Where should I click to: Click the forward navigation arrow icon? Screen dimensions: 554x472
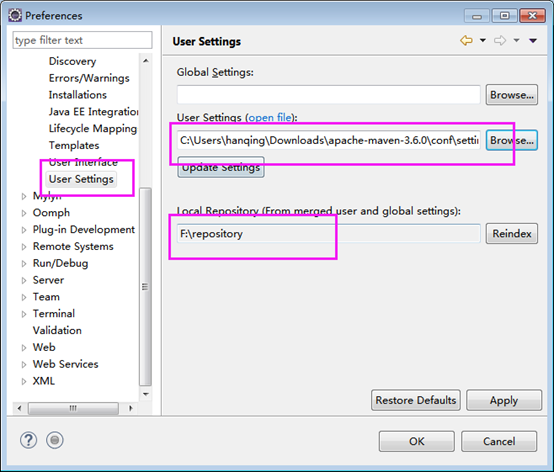[x=500, y=41]
